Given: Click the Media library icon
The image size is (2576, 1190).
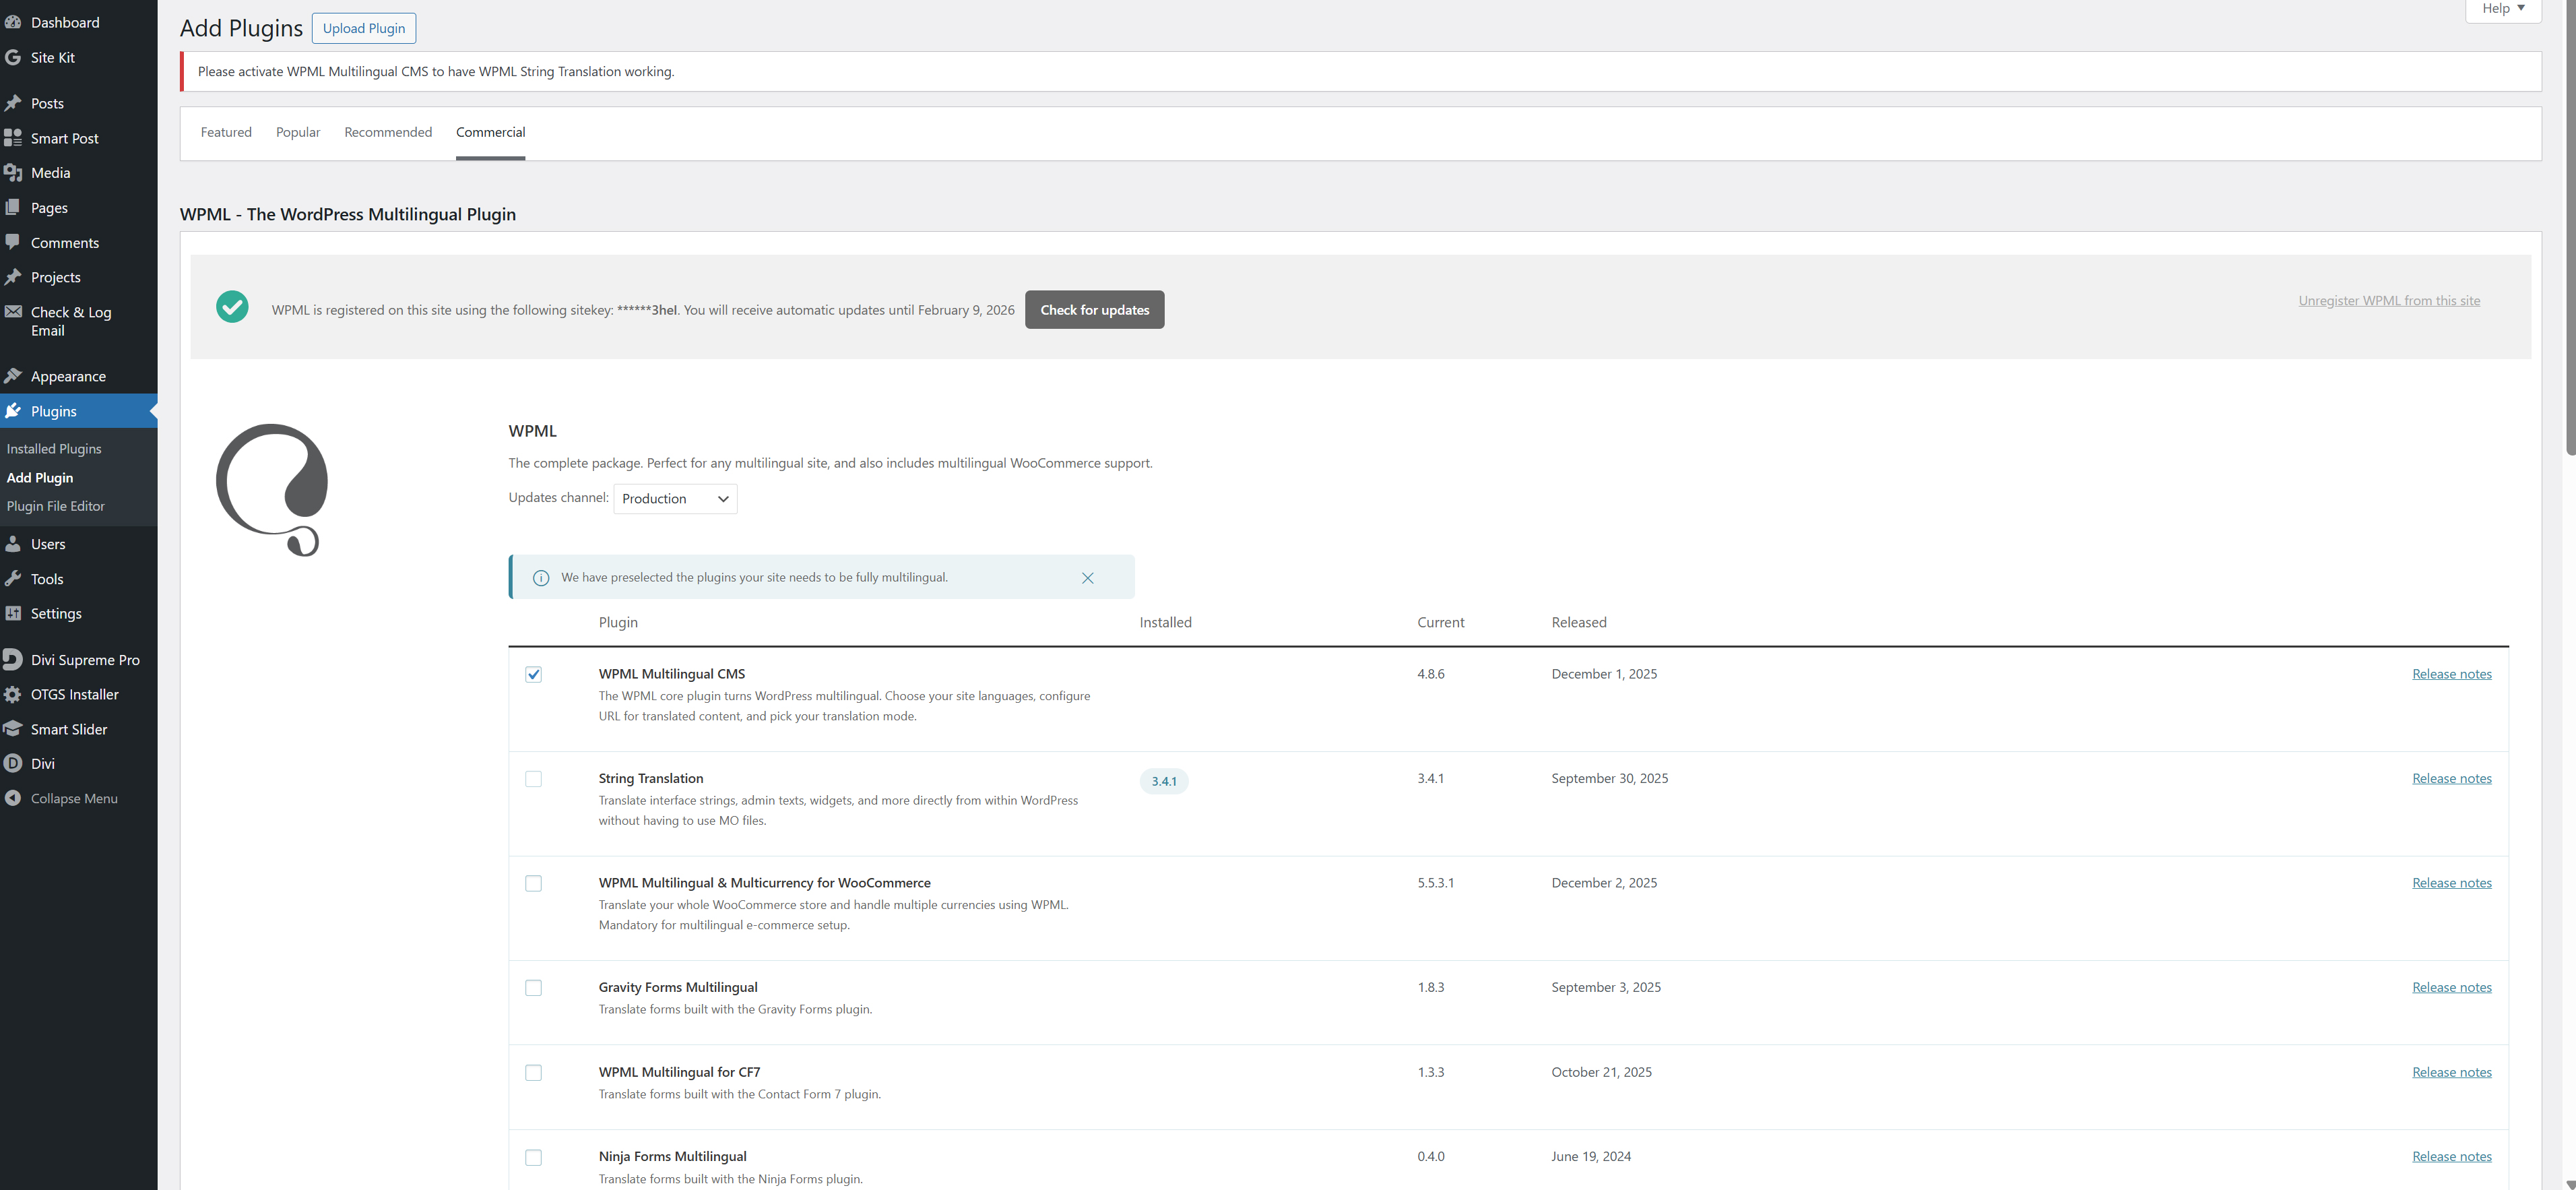Looking at the screenshot, I should [x=13, y=173].
